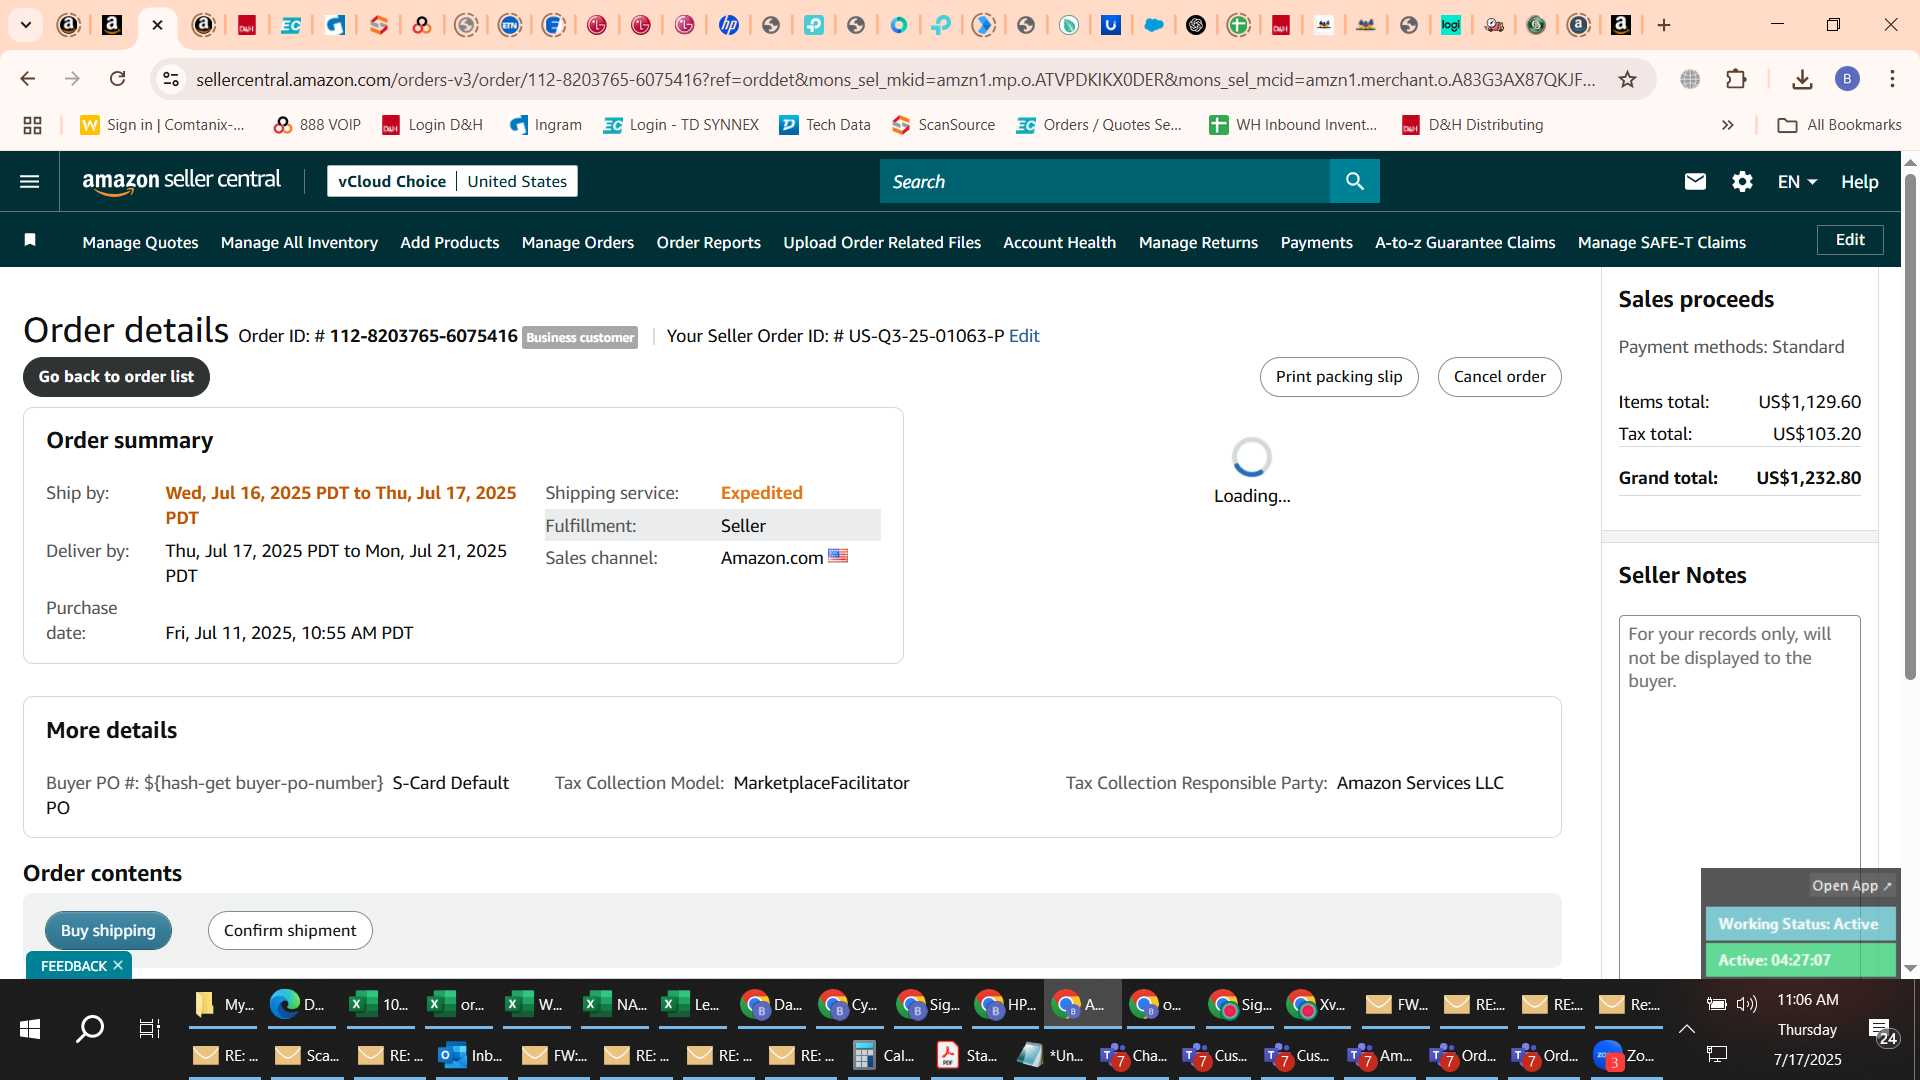The height and width of the screenshot is (1080, 1920).
Task: Expand the hidden bookmarks chevron
Action: coord(1727,125)
